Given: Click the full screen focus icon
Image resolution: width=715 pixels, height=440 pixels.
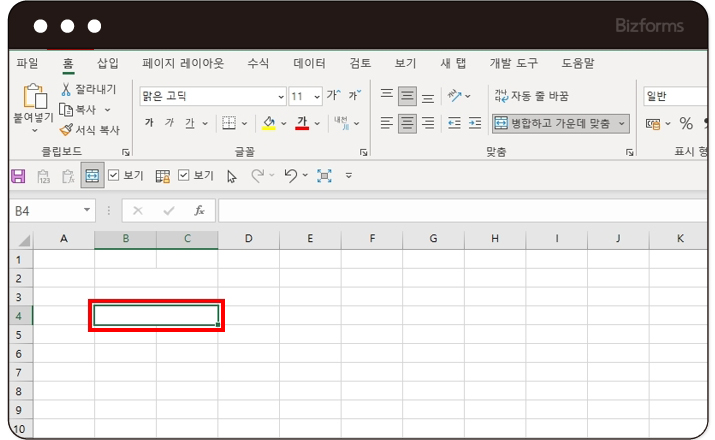Looking at the screenshot, I should [x=324, y=176].
